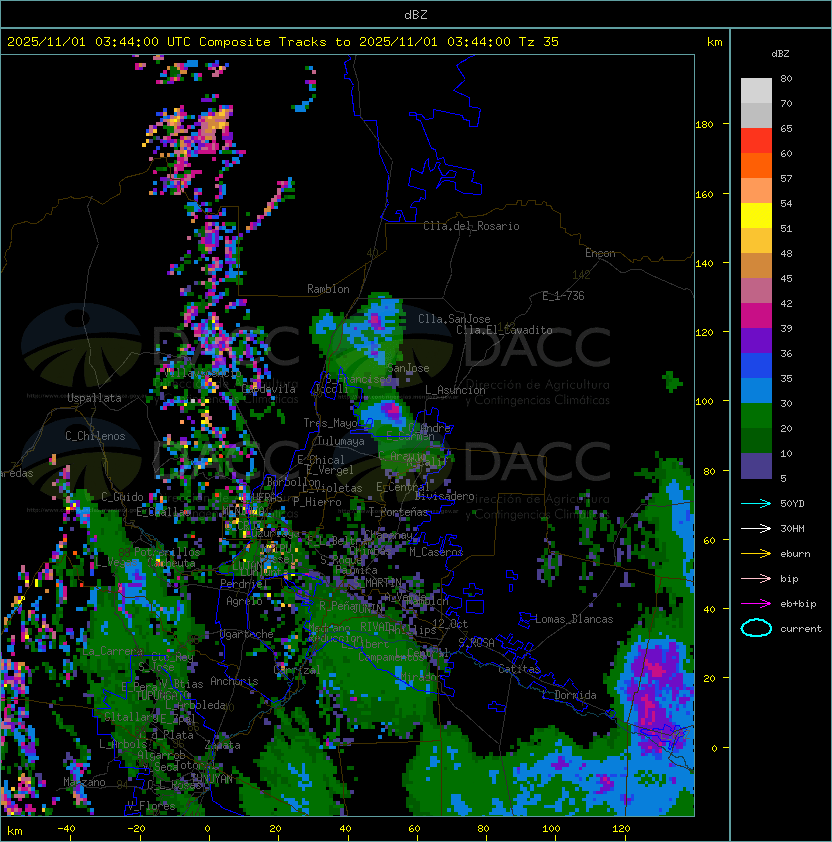
Task: Click the 'Clla.El_Cavadito' map label
Action: [504, 330]
